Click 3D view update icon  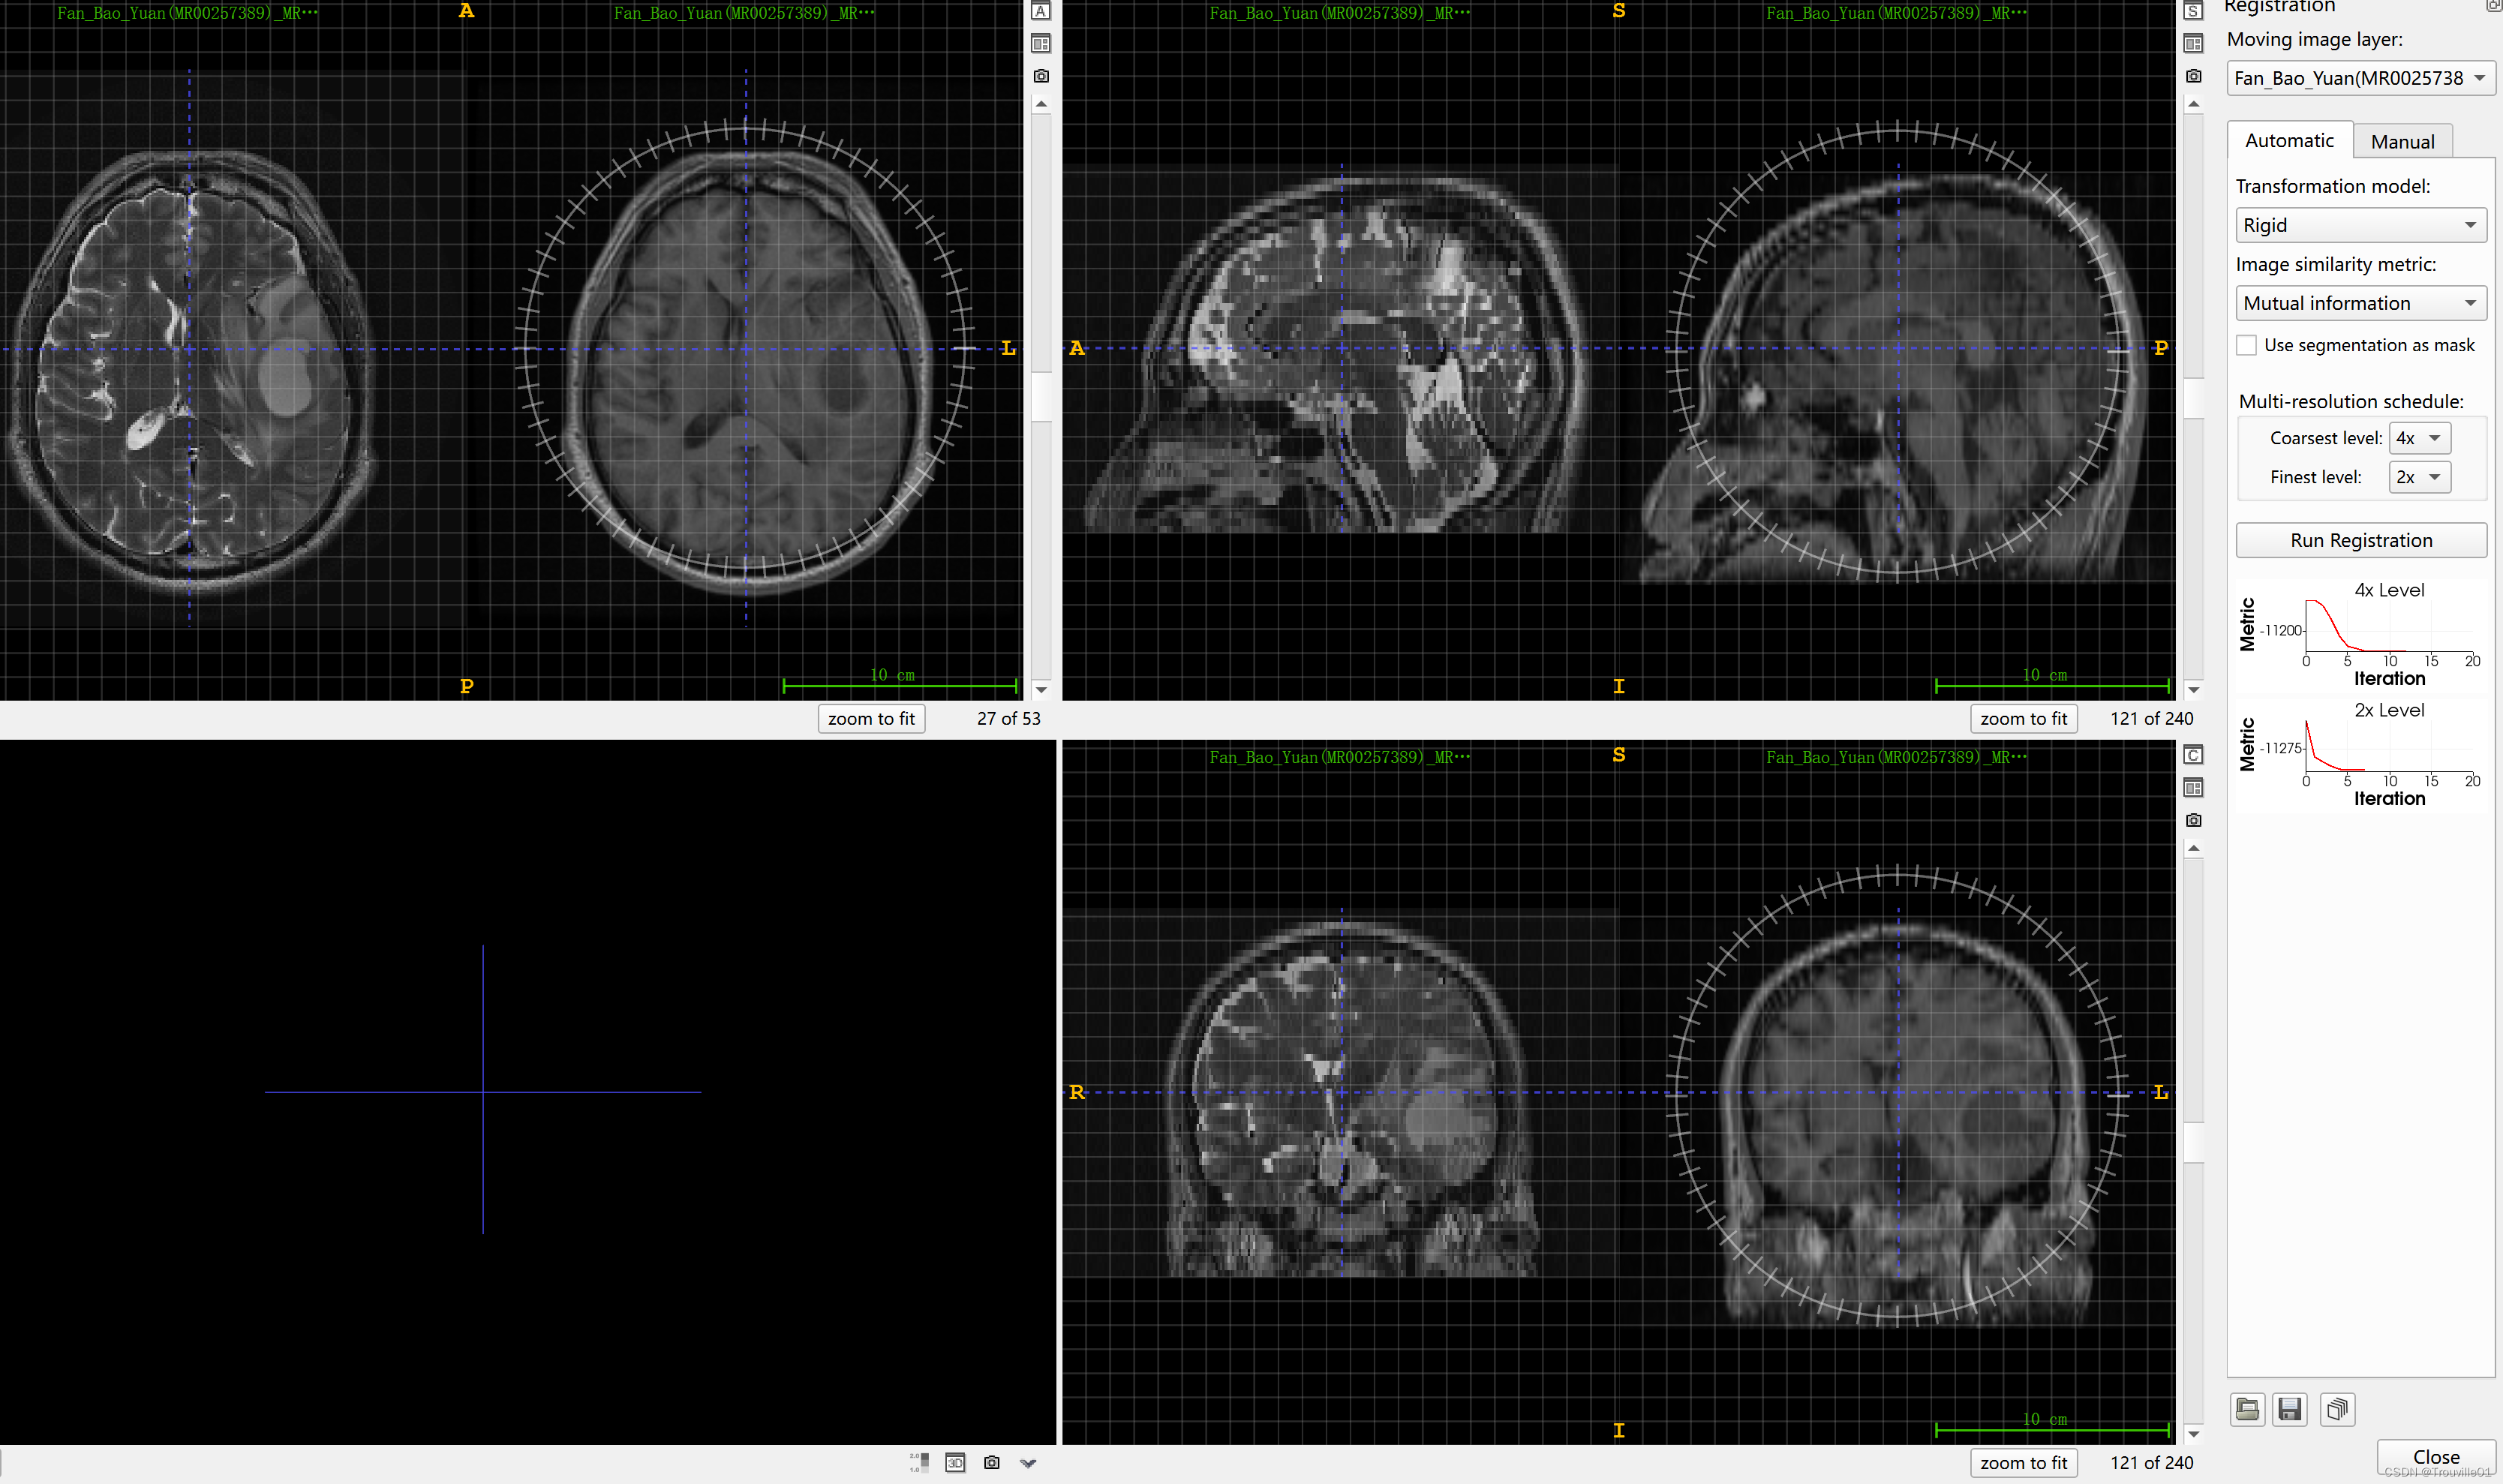tap(955, 1463)
